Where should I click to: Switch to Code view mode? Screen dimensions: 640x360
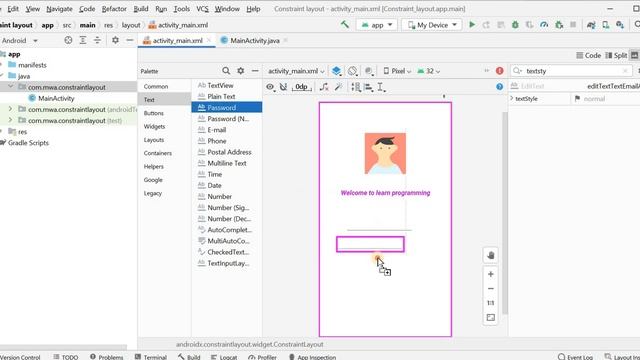tap(588, 55)
